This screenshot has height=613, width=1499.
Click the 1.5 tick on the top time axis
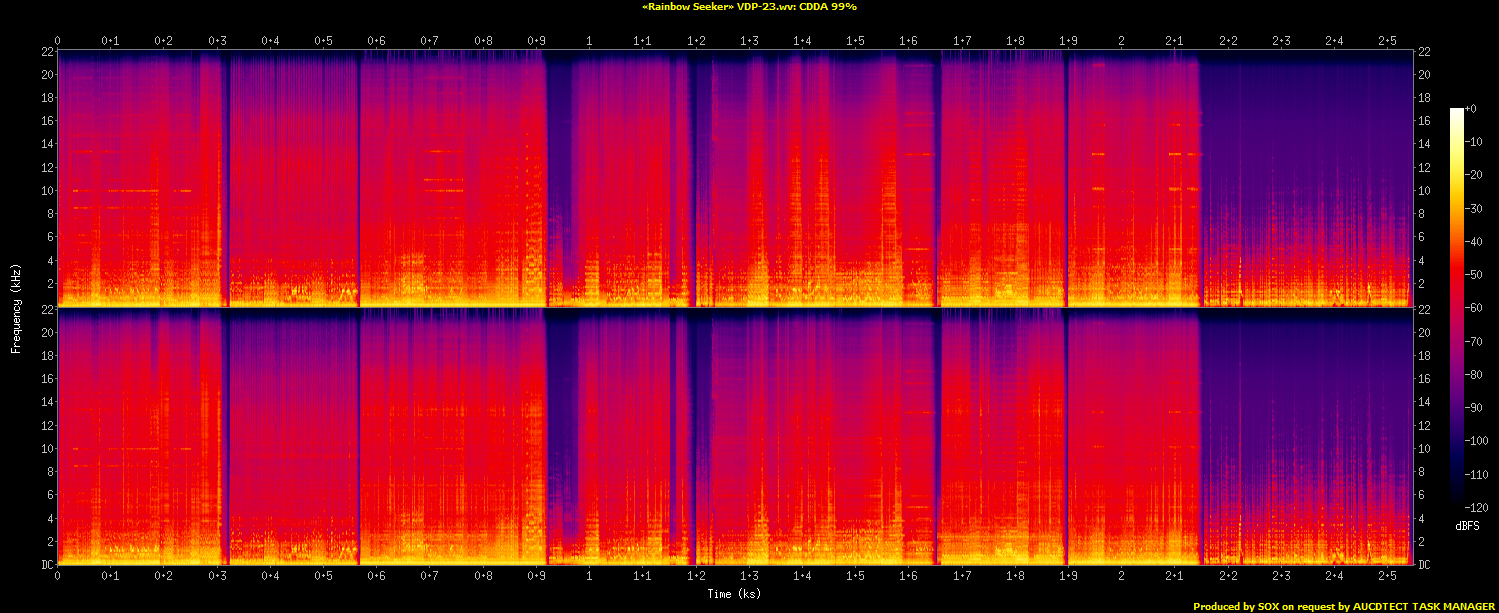[x=855, y=41]
